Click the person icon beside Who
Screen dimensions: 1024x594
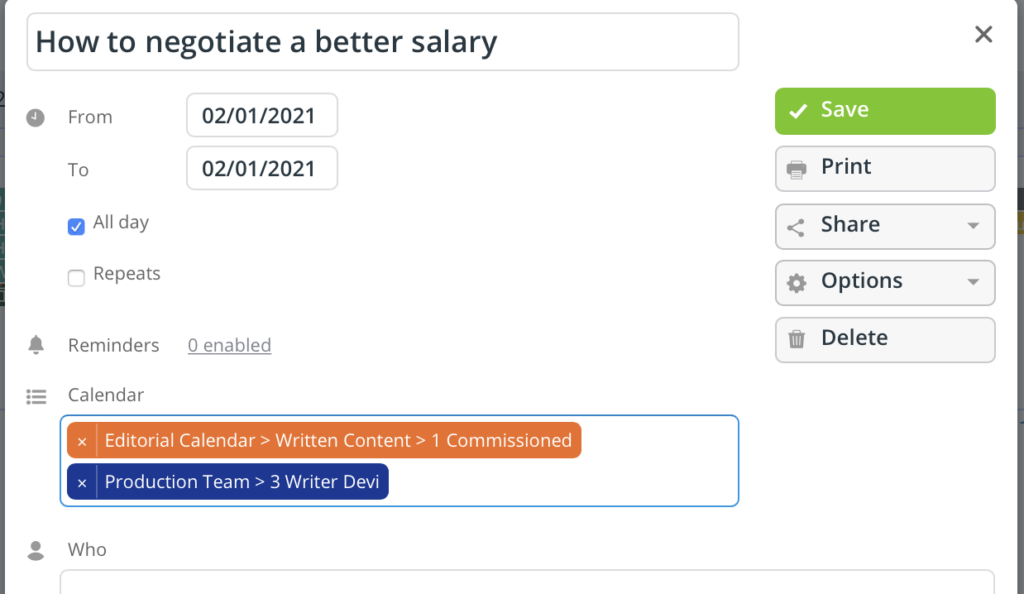pos(37,548)
